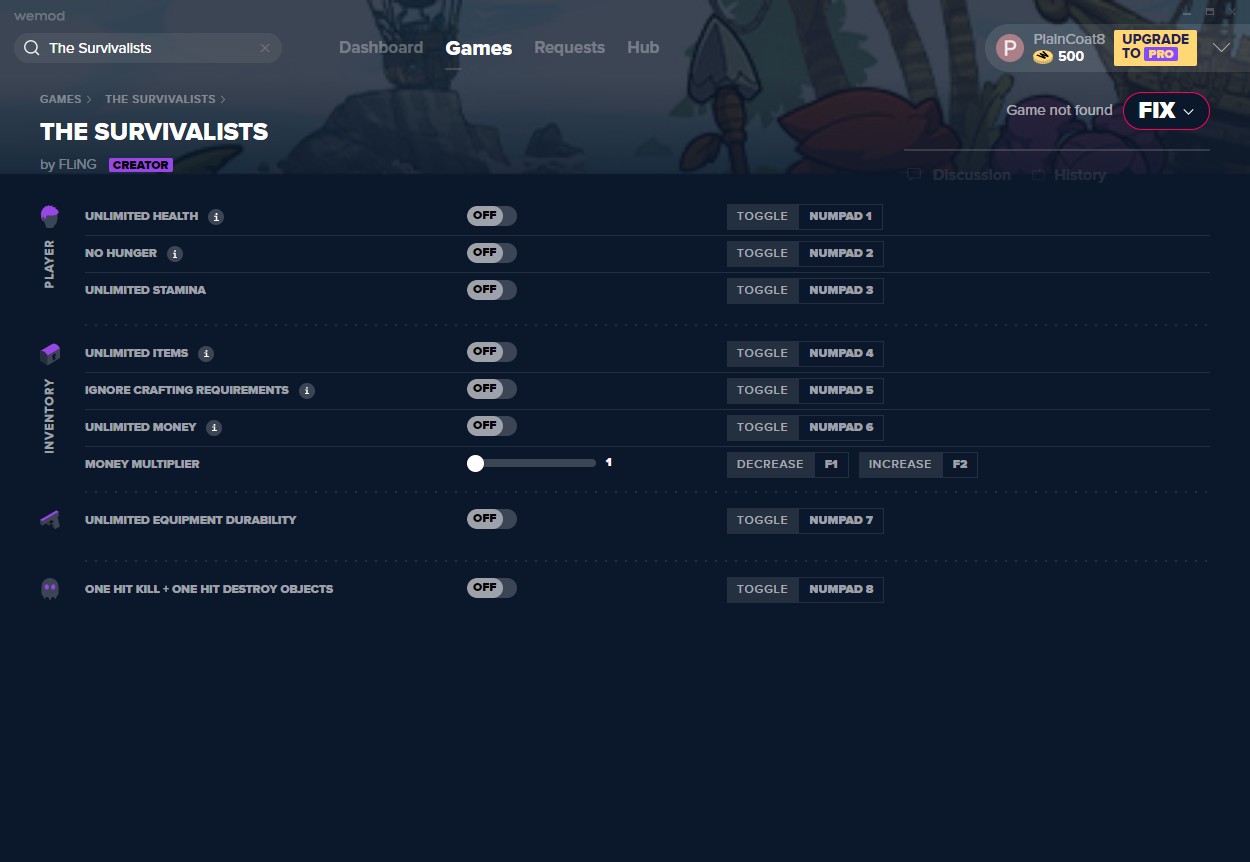Turn on Unlimited Stamina switch
1250x862 pixels.
click(491, 290)
